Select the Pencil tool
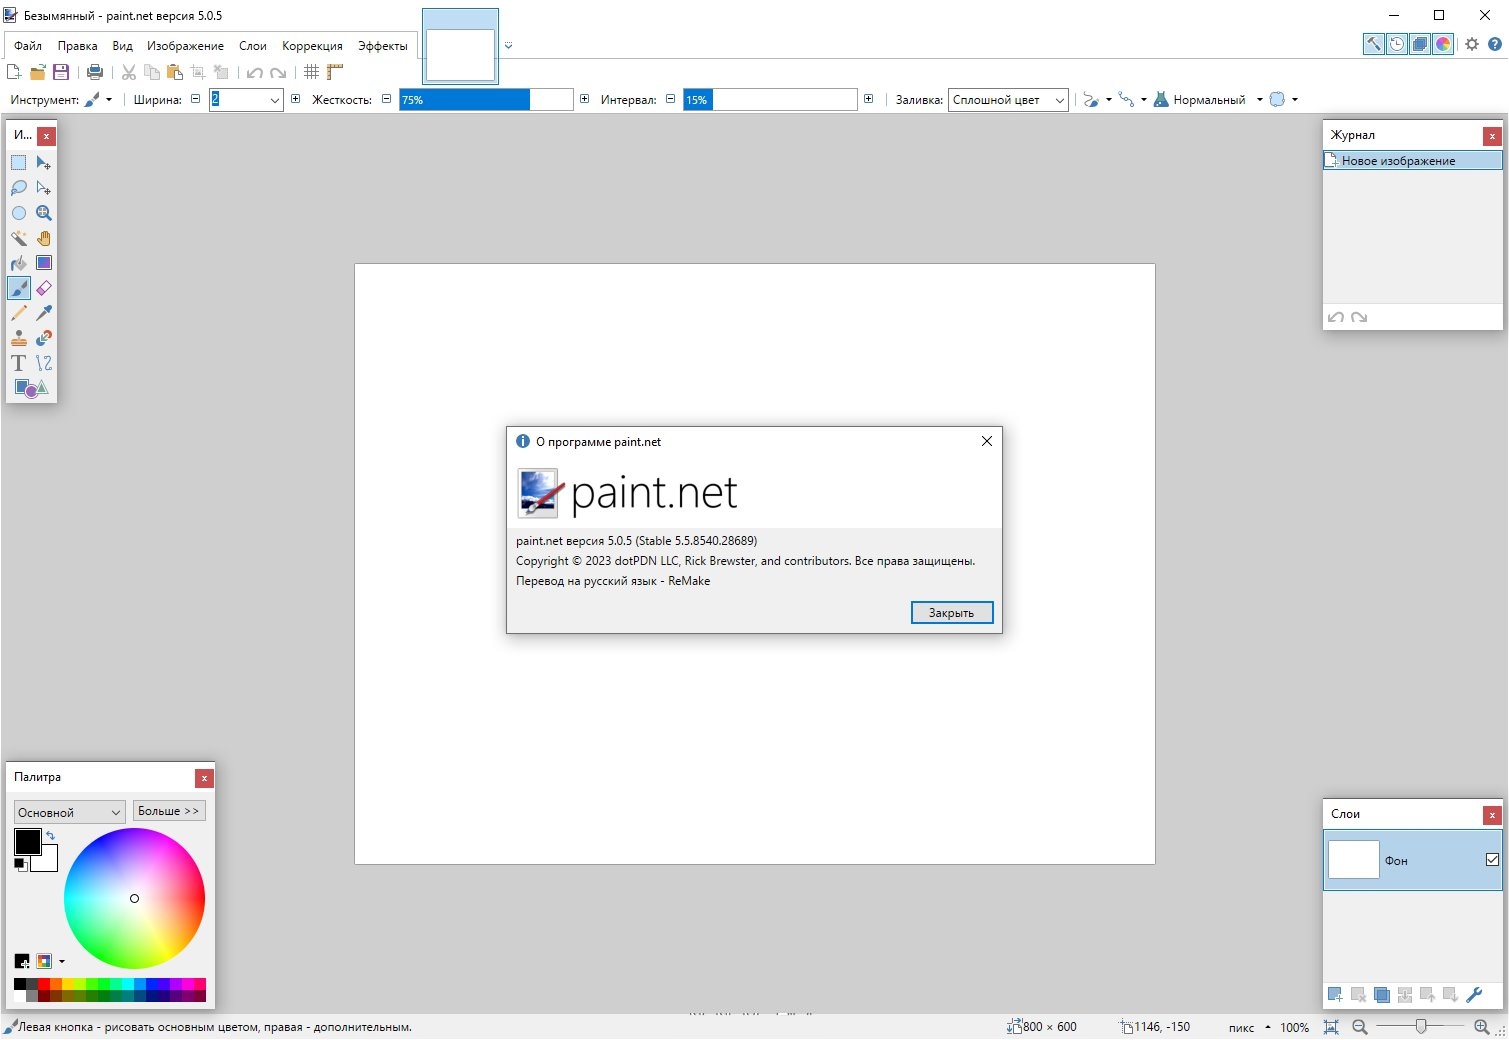The height and width of the screenshot is (1040, 1509). pyautogui.click(x=19, y=313)
